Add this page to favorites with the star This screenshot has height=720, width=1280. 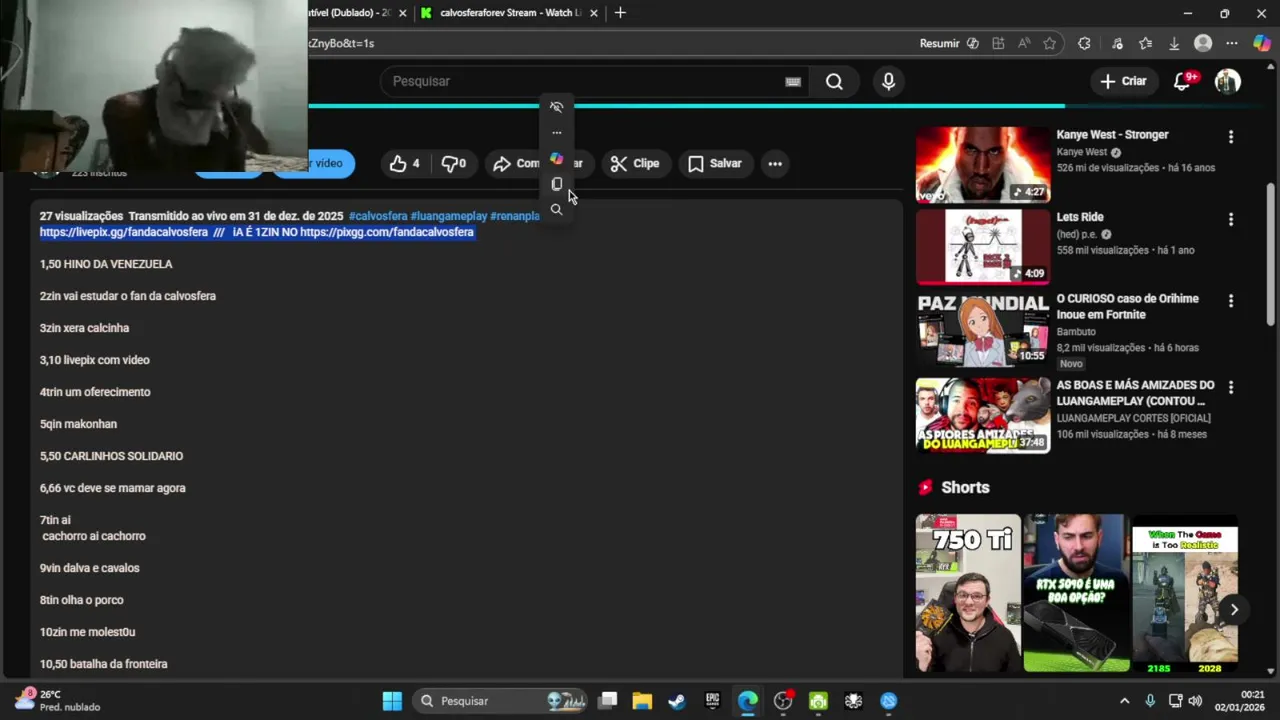coord(1049,43)
